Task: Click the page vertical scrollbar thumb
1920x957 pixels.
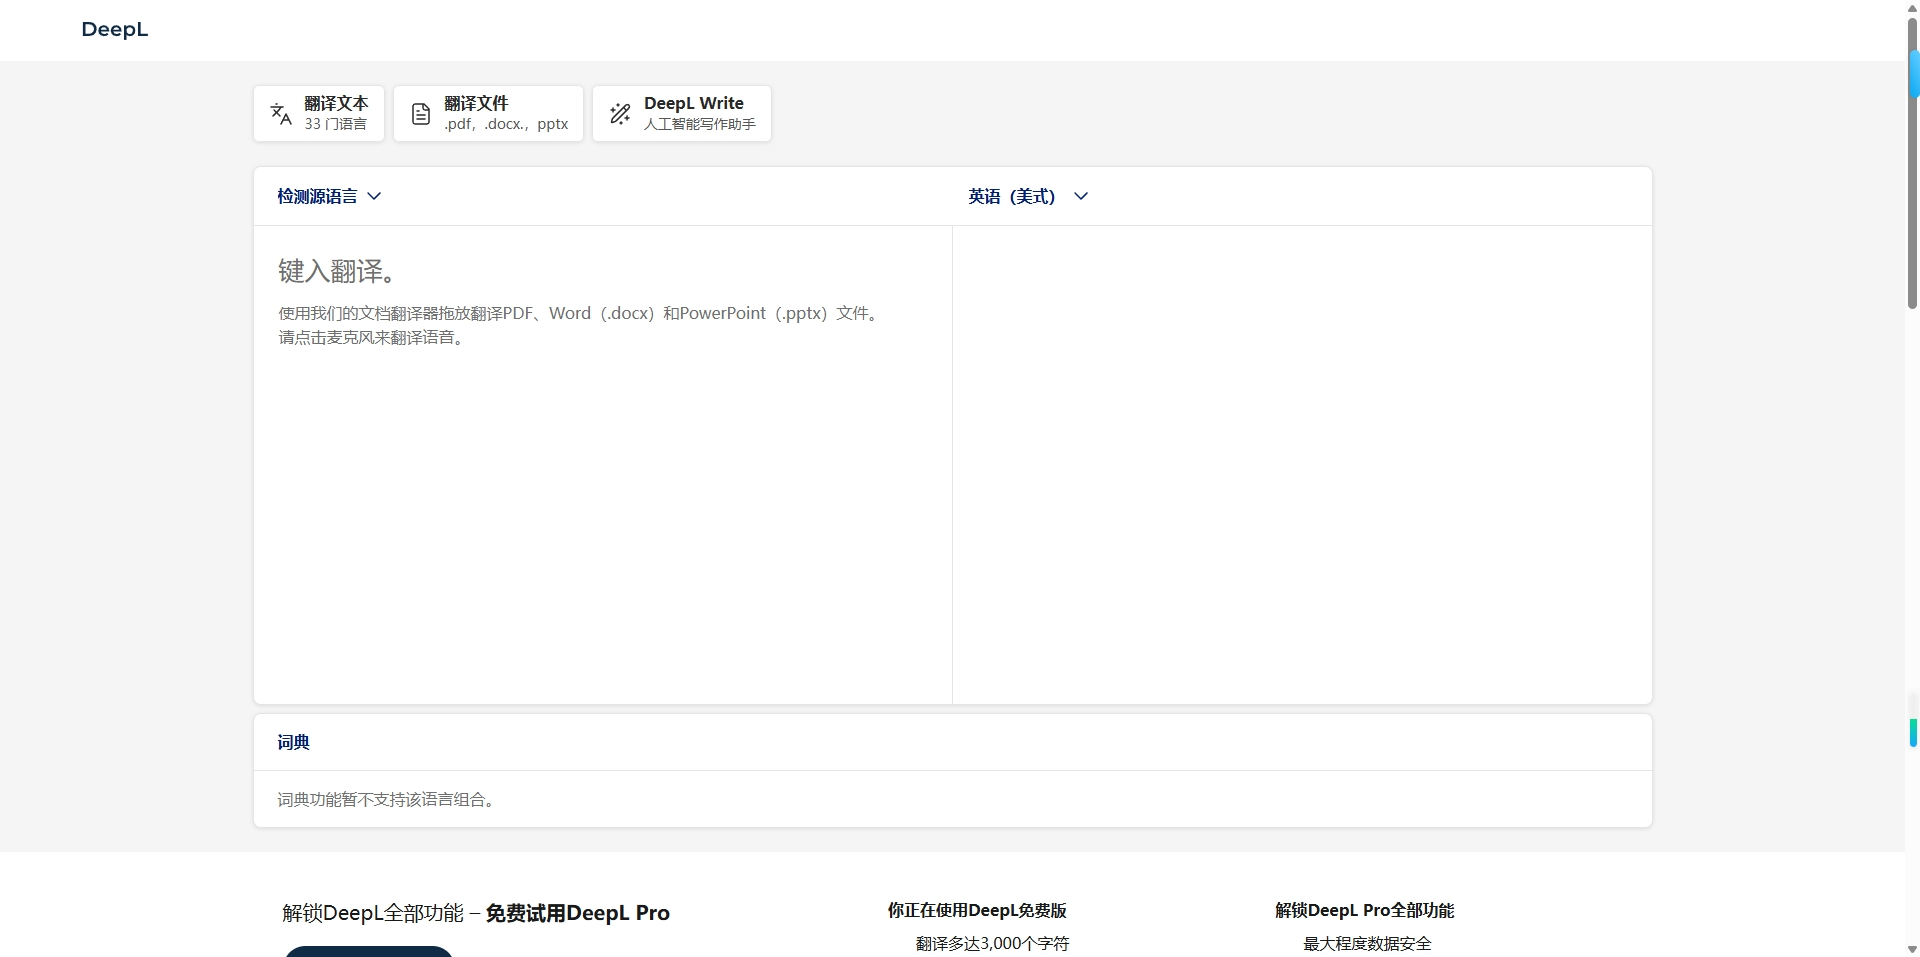Action: tap(1912, 164)
